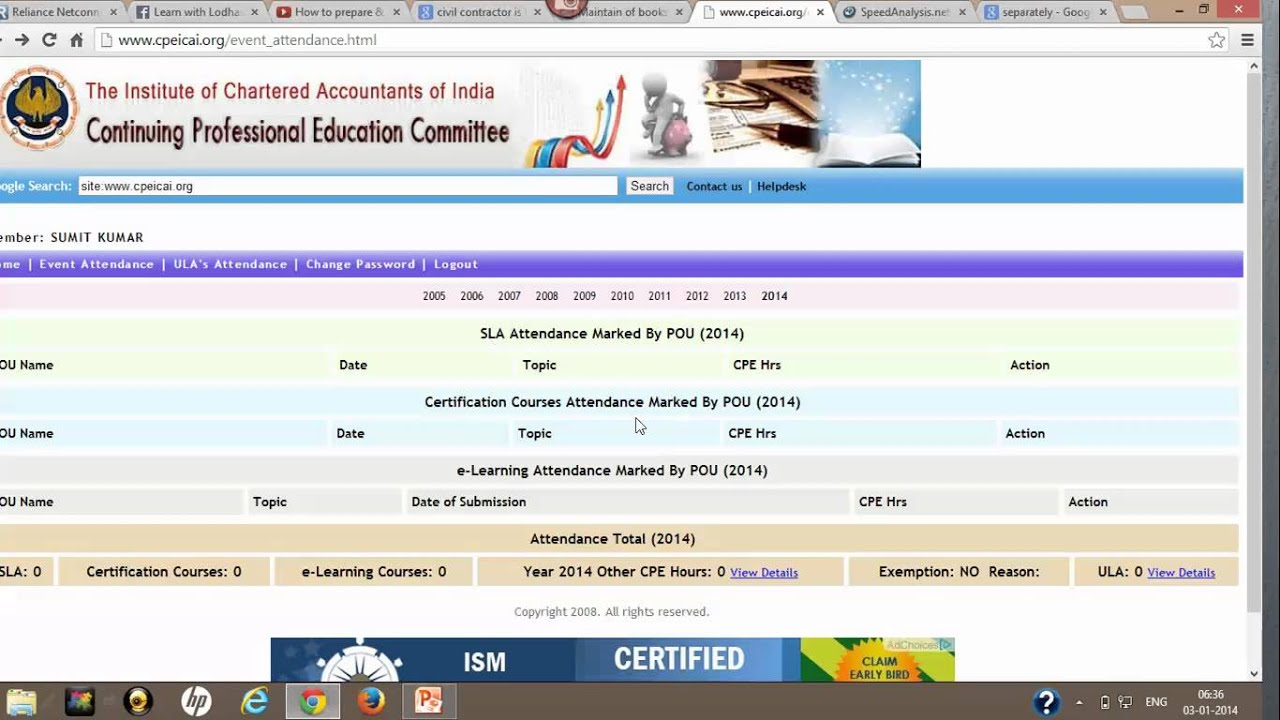The height and width of the screenshot is (720, 1280).
Task: Select year 2011
Action: click(x=659, y=296)
